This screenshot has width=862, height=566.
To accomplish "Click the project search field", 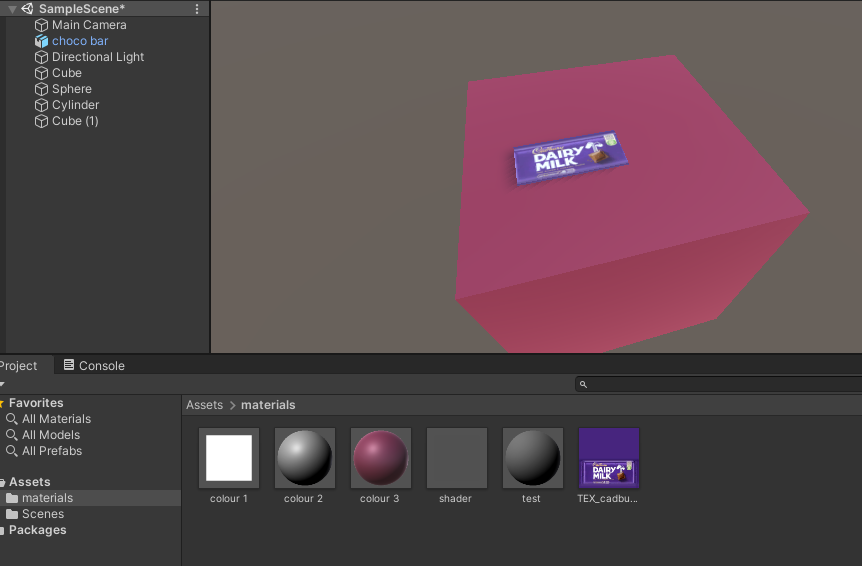I will [x=718, y=384].
